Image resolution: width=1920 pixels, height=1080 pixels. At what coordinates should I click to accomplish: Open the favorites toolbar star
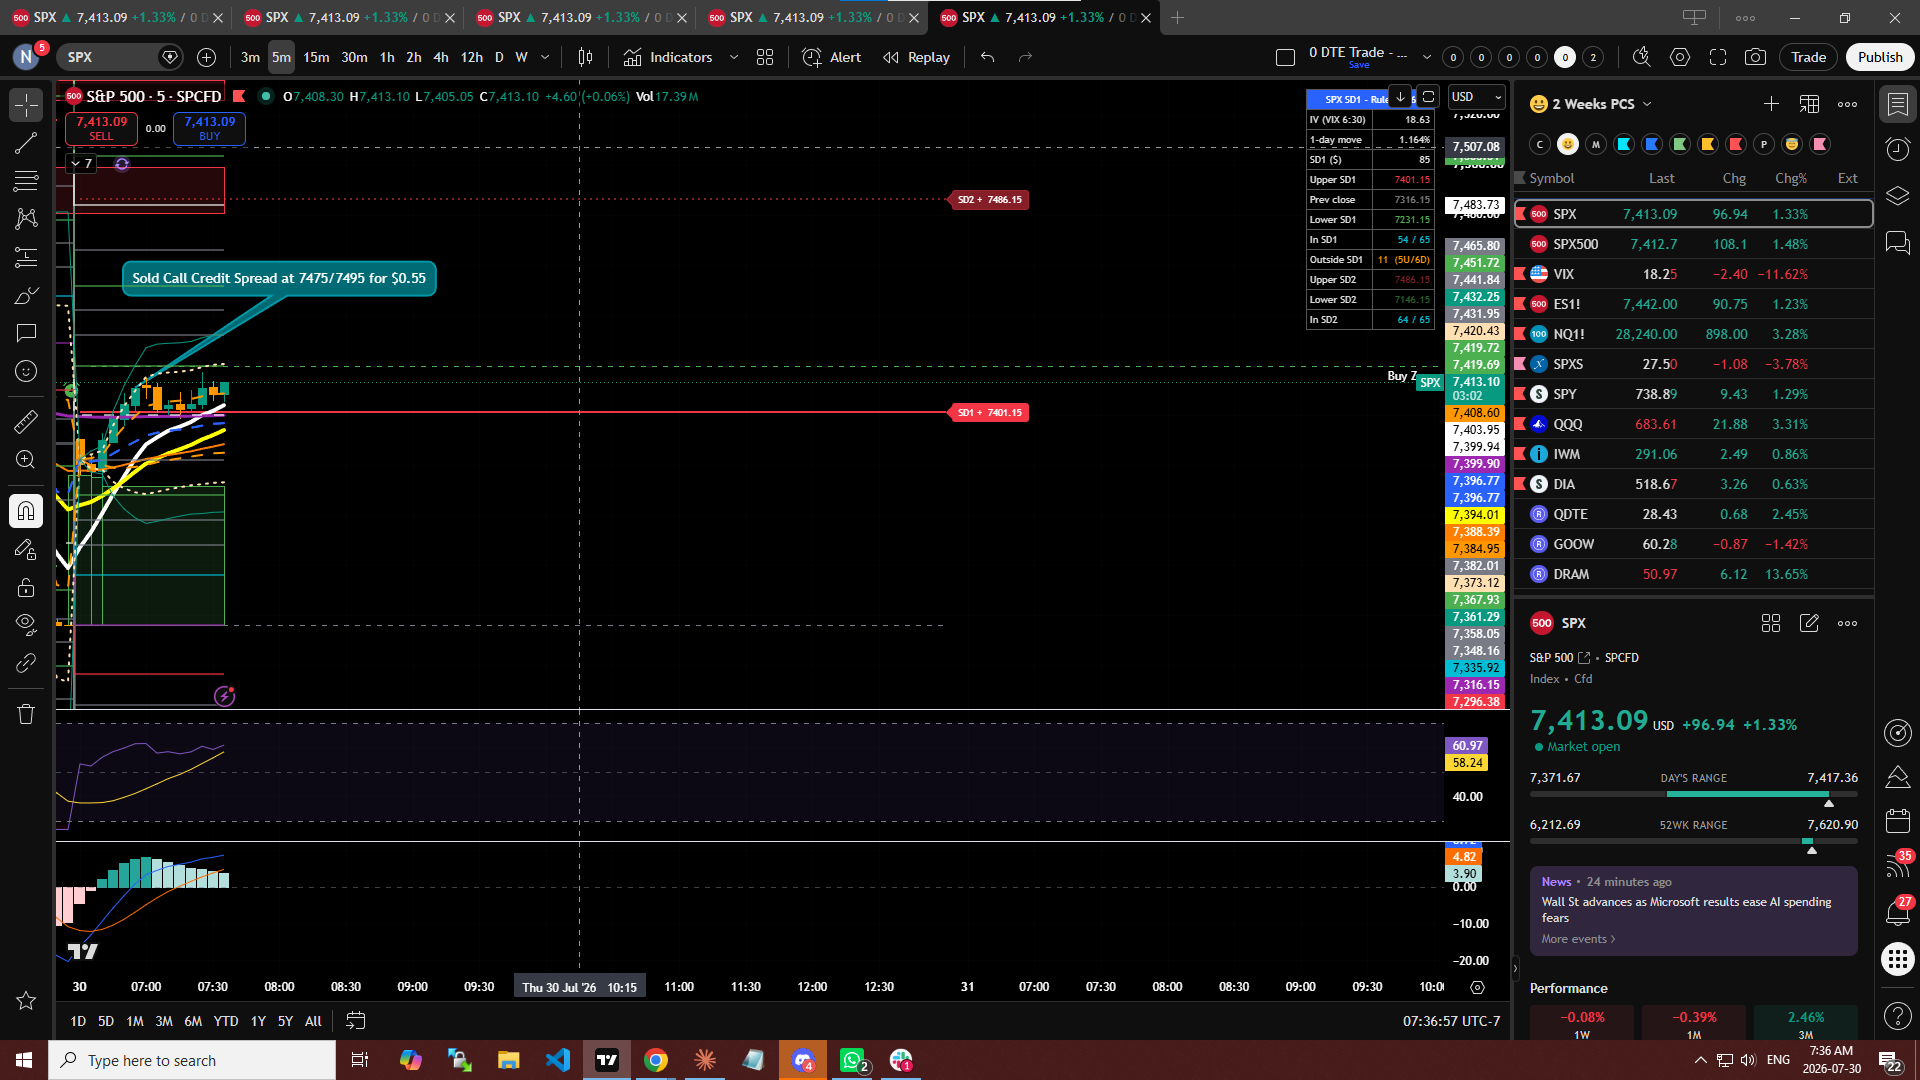pyautogui.click(x=26, y=1001)
